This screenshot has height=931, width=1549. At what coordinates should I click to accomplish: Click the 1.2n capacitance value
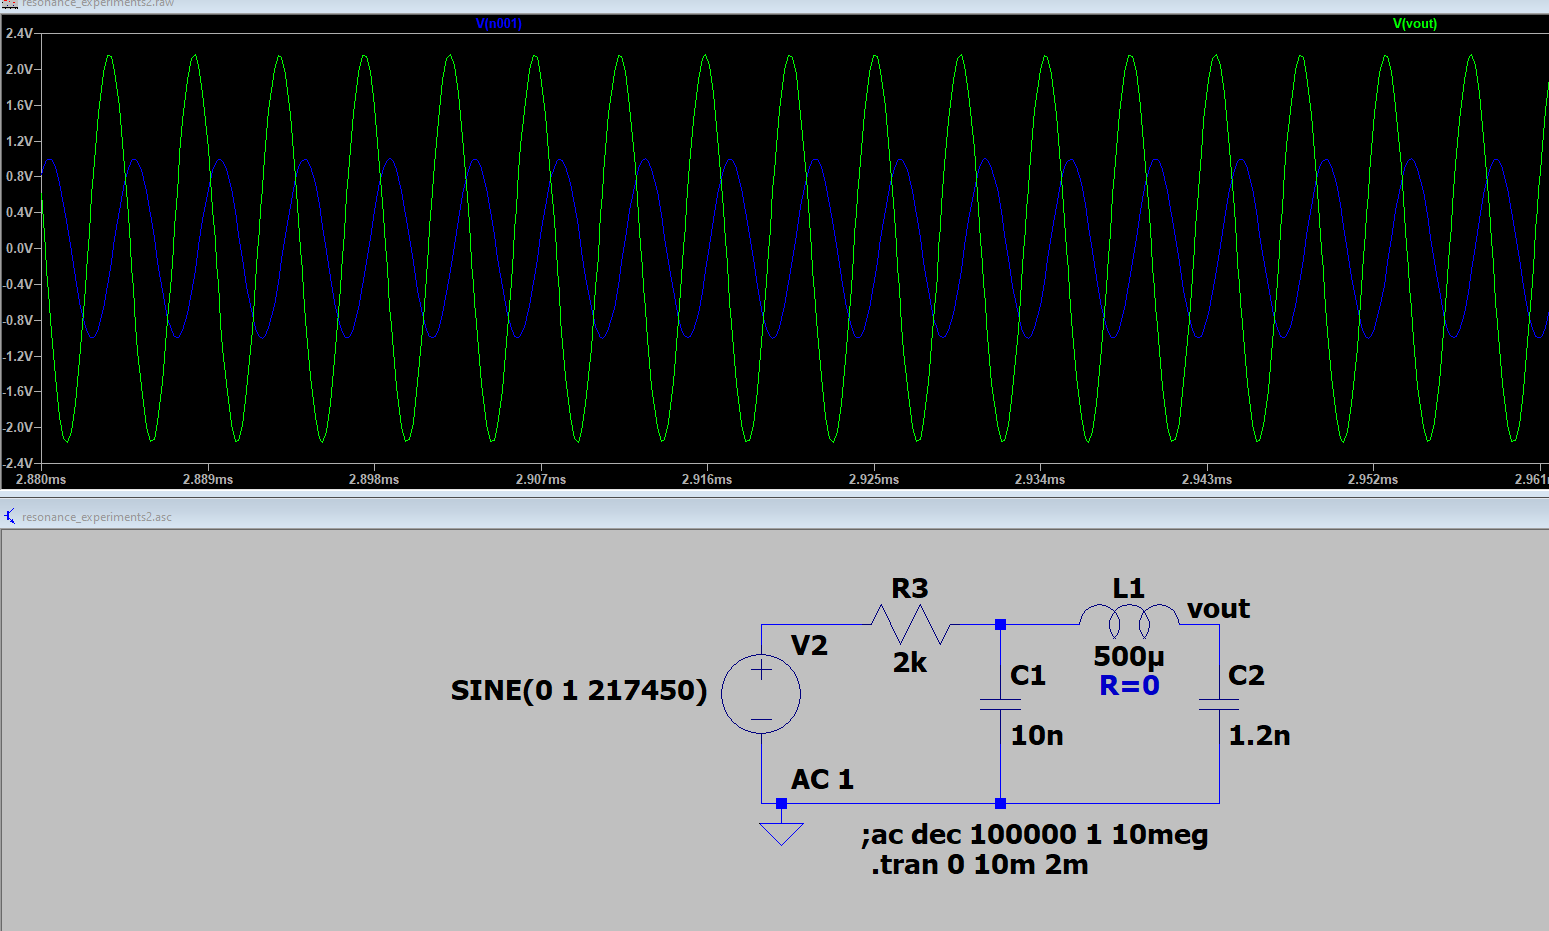1259,735
